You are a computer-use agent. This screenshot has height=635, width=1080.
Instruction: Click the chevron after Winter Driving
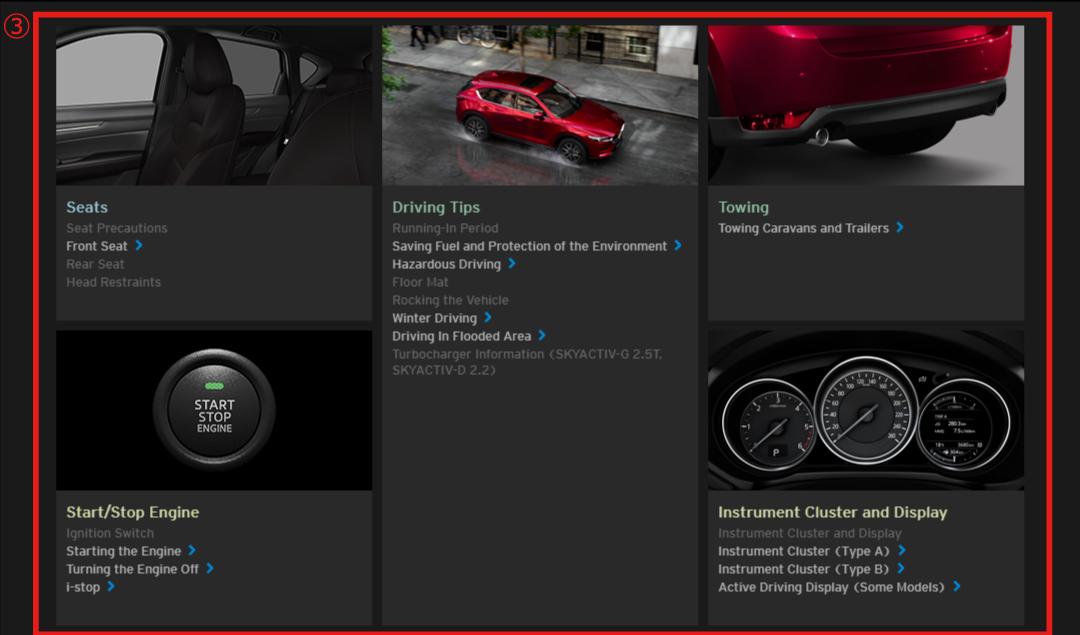point(488,318)
